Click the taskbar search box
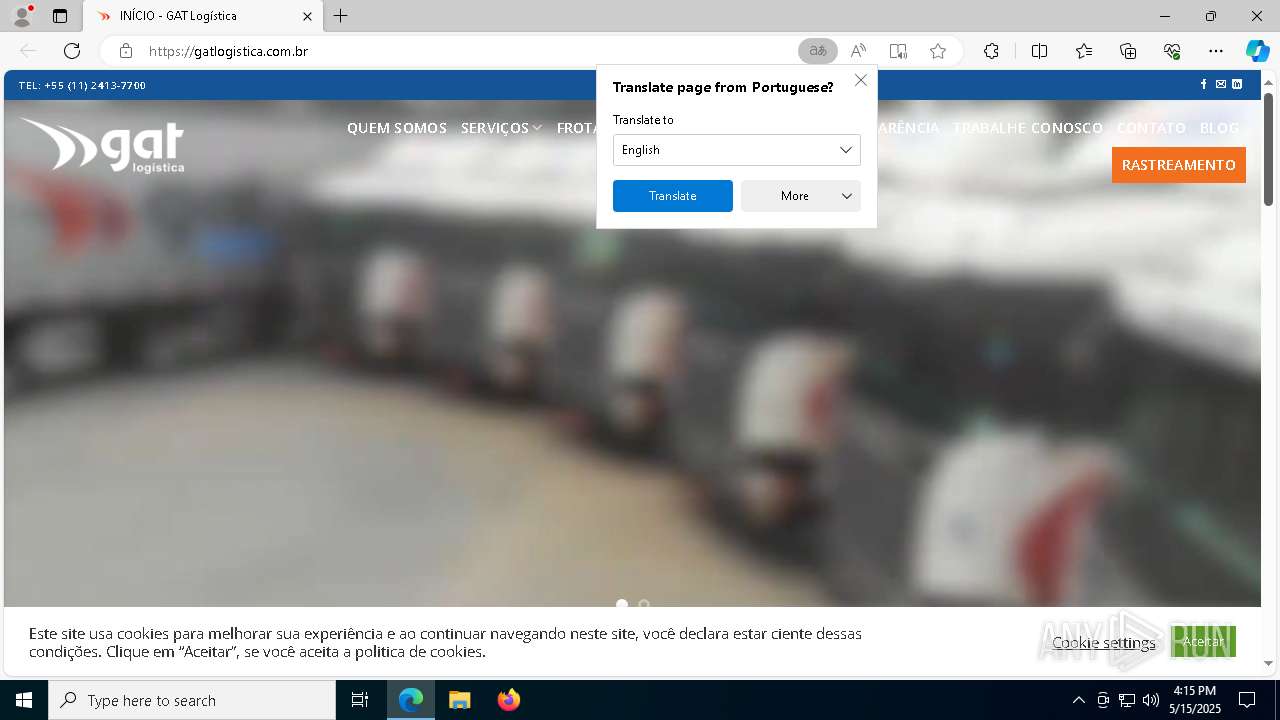 pos(192,700)
